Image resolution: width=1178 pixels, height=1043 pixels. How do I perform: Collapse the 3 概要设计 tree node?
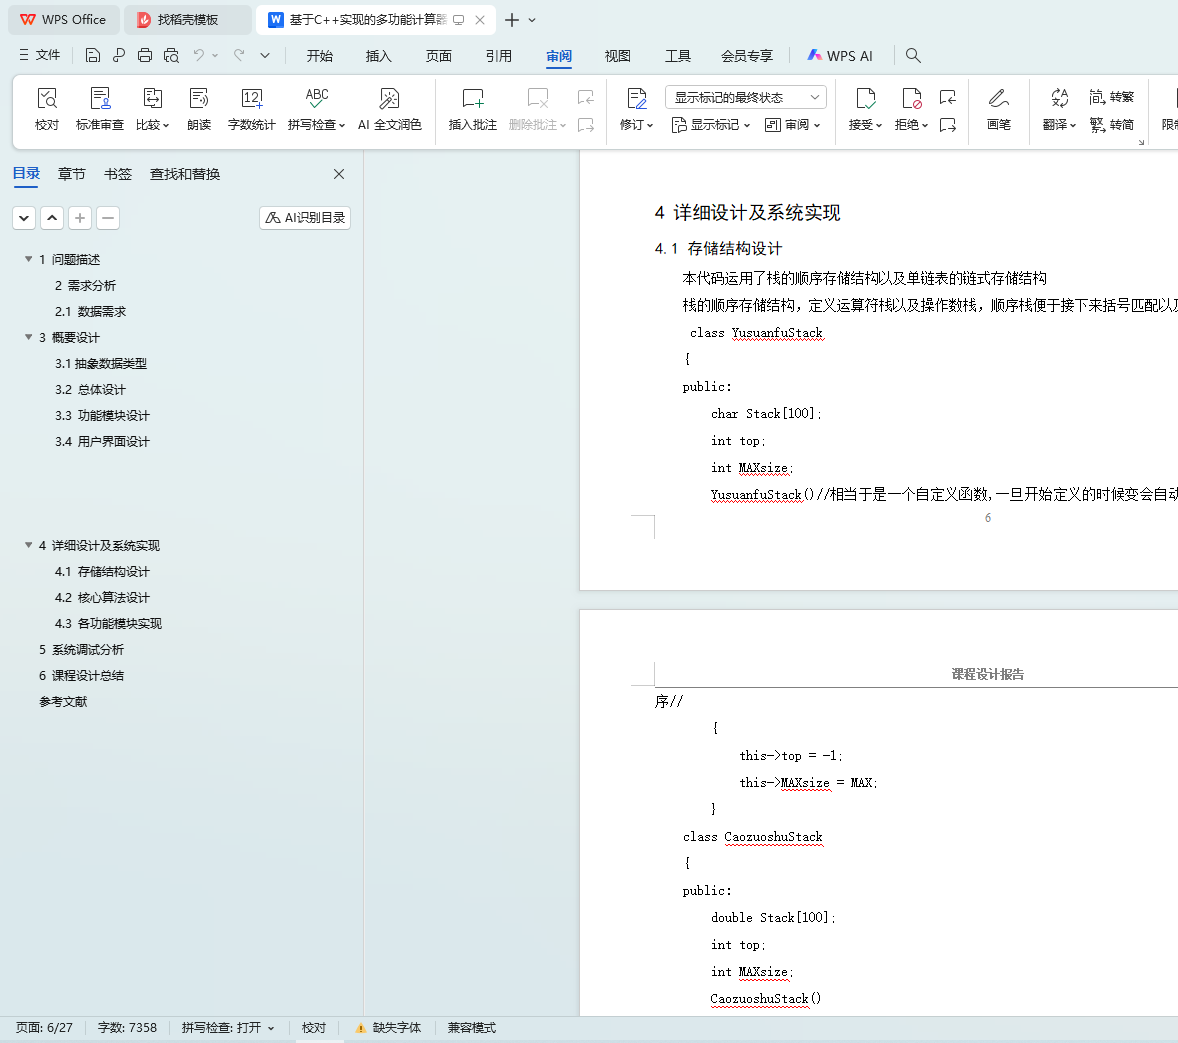point(29,337)
